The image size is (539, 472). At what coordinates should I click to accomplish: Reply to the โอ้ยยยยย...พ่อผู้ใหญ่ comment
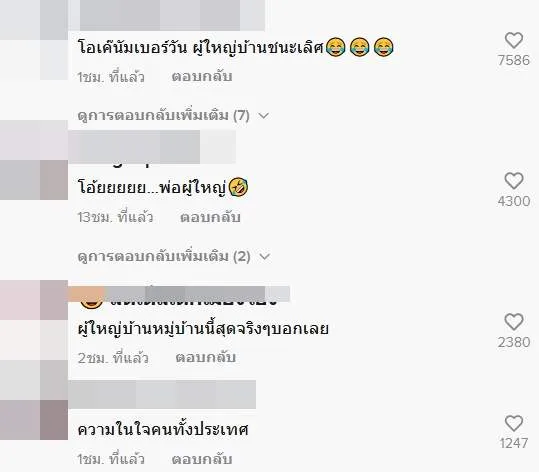(210, 217)
